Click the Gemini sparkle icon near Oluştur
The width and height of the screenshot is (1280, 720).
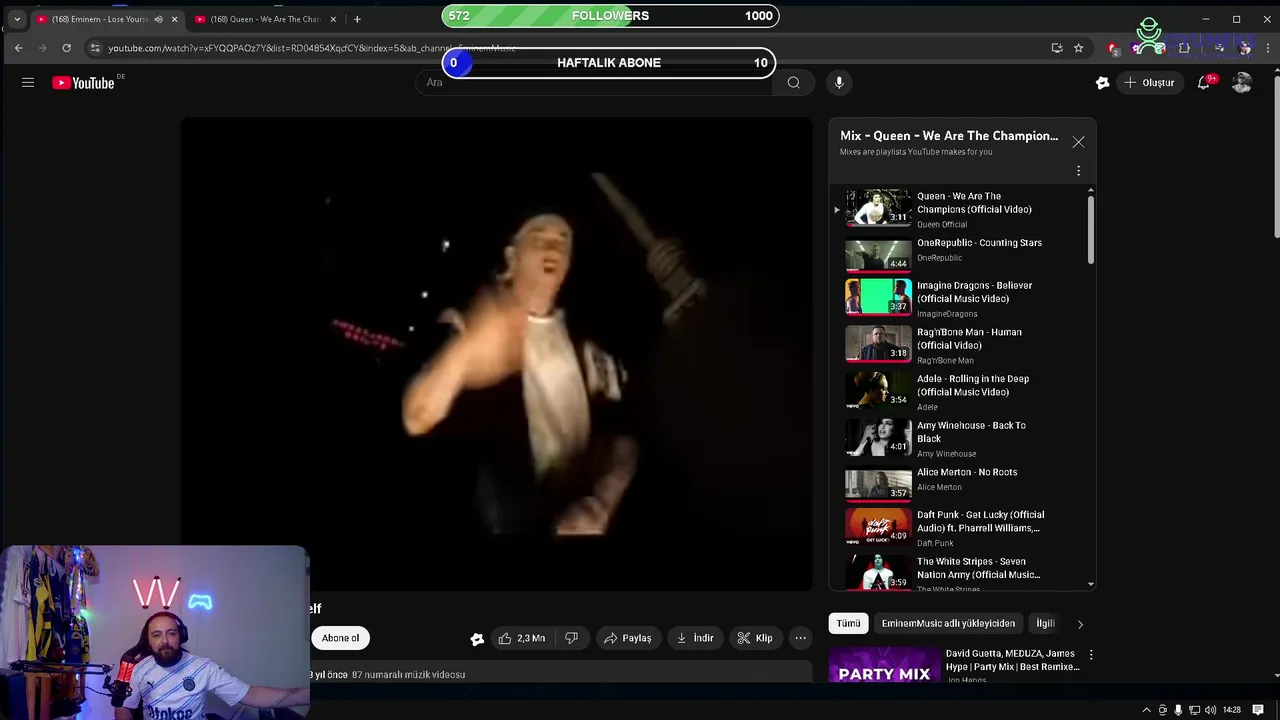tap(1102, 83)
